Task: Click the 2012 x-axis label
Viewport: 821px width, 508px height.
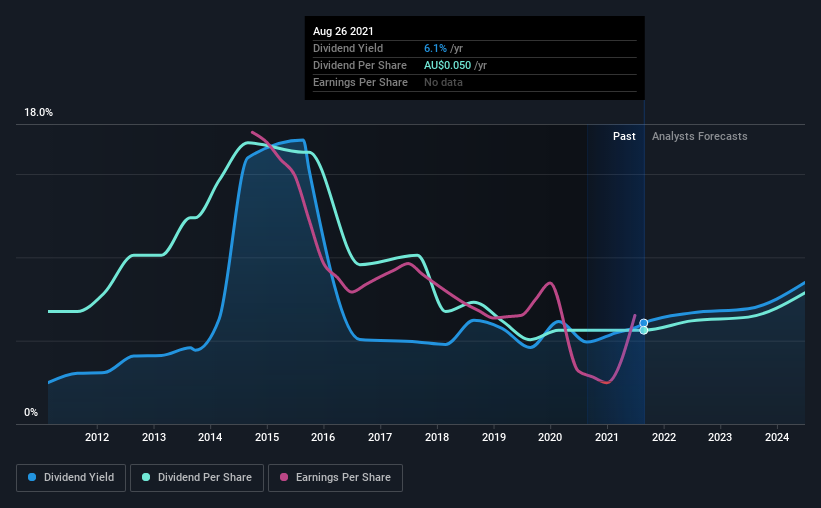Action: (x=97, y=437)
